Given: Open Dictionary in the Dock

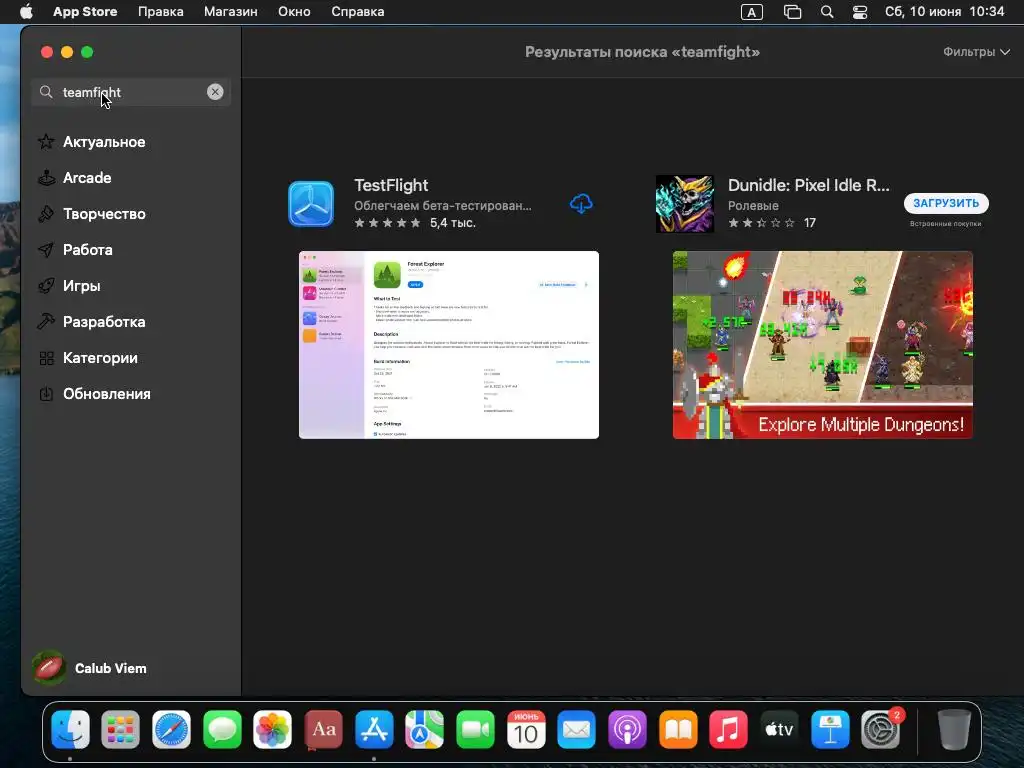Looking at the screenshot, I should [323, 729].
